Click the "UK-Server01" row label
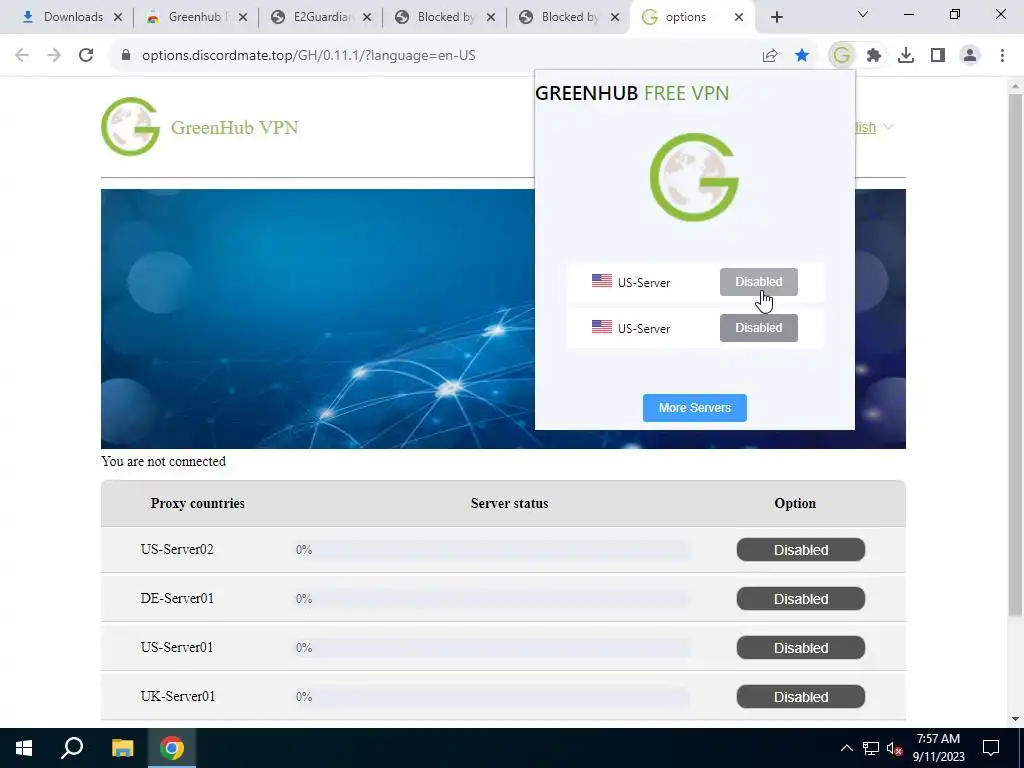 [x=178, y=696]
